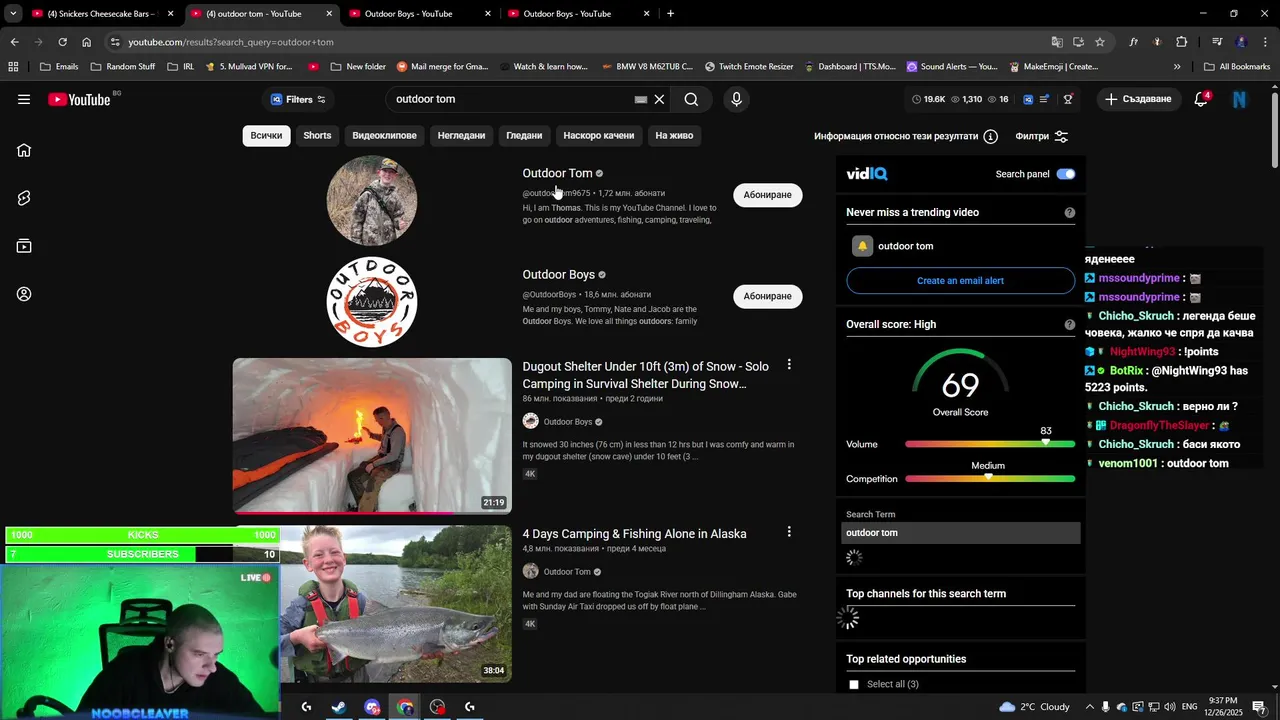Open the vidIQ list icon in header

1044,99
